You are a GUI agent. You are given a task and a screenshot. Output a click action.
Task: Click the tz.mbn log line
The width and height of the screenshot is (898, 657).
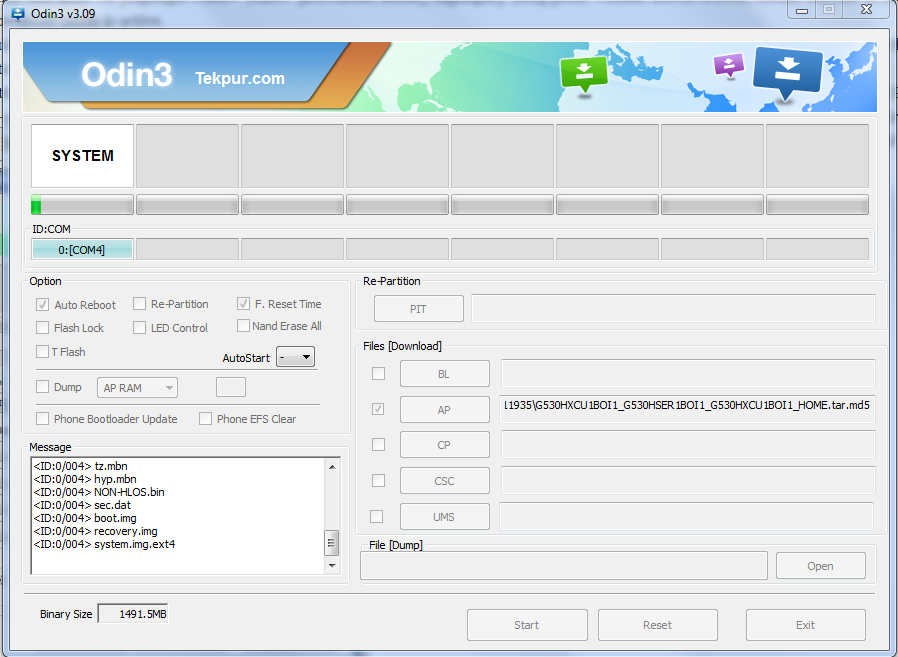coord(80,466)
